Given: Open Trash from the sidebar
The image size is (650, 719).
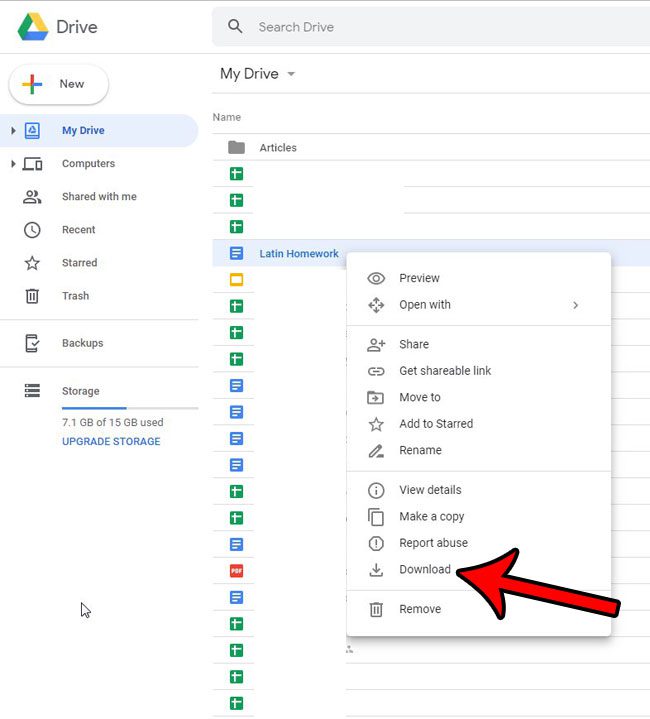Looking at the screenshot, I should coord(75,296).
